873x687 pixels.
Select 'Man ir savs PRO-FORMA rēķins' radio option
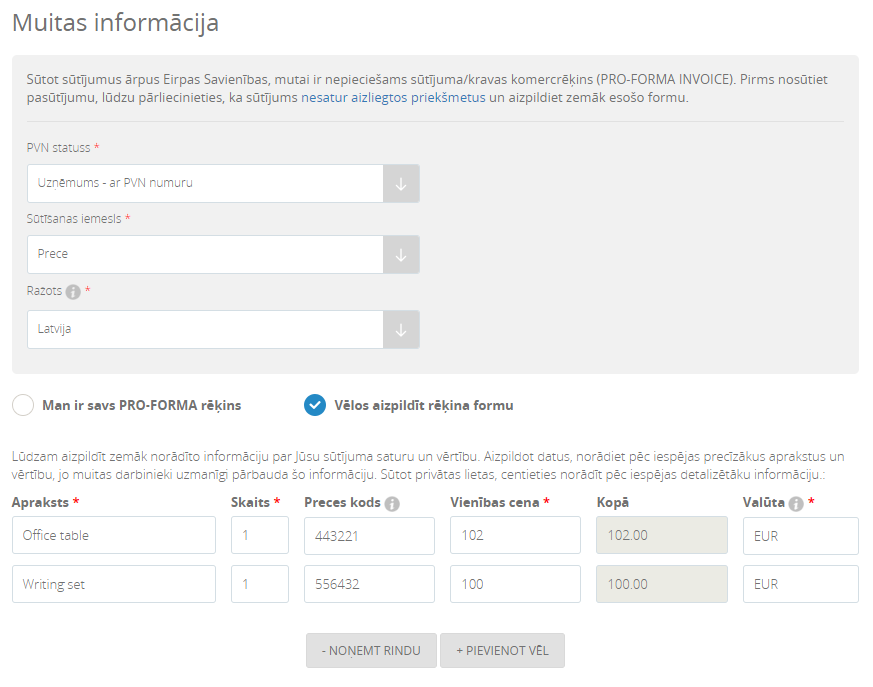click(x=23, y=405)
